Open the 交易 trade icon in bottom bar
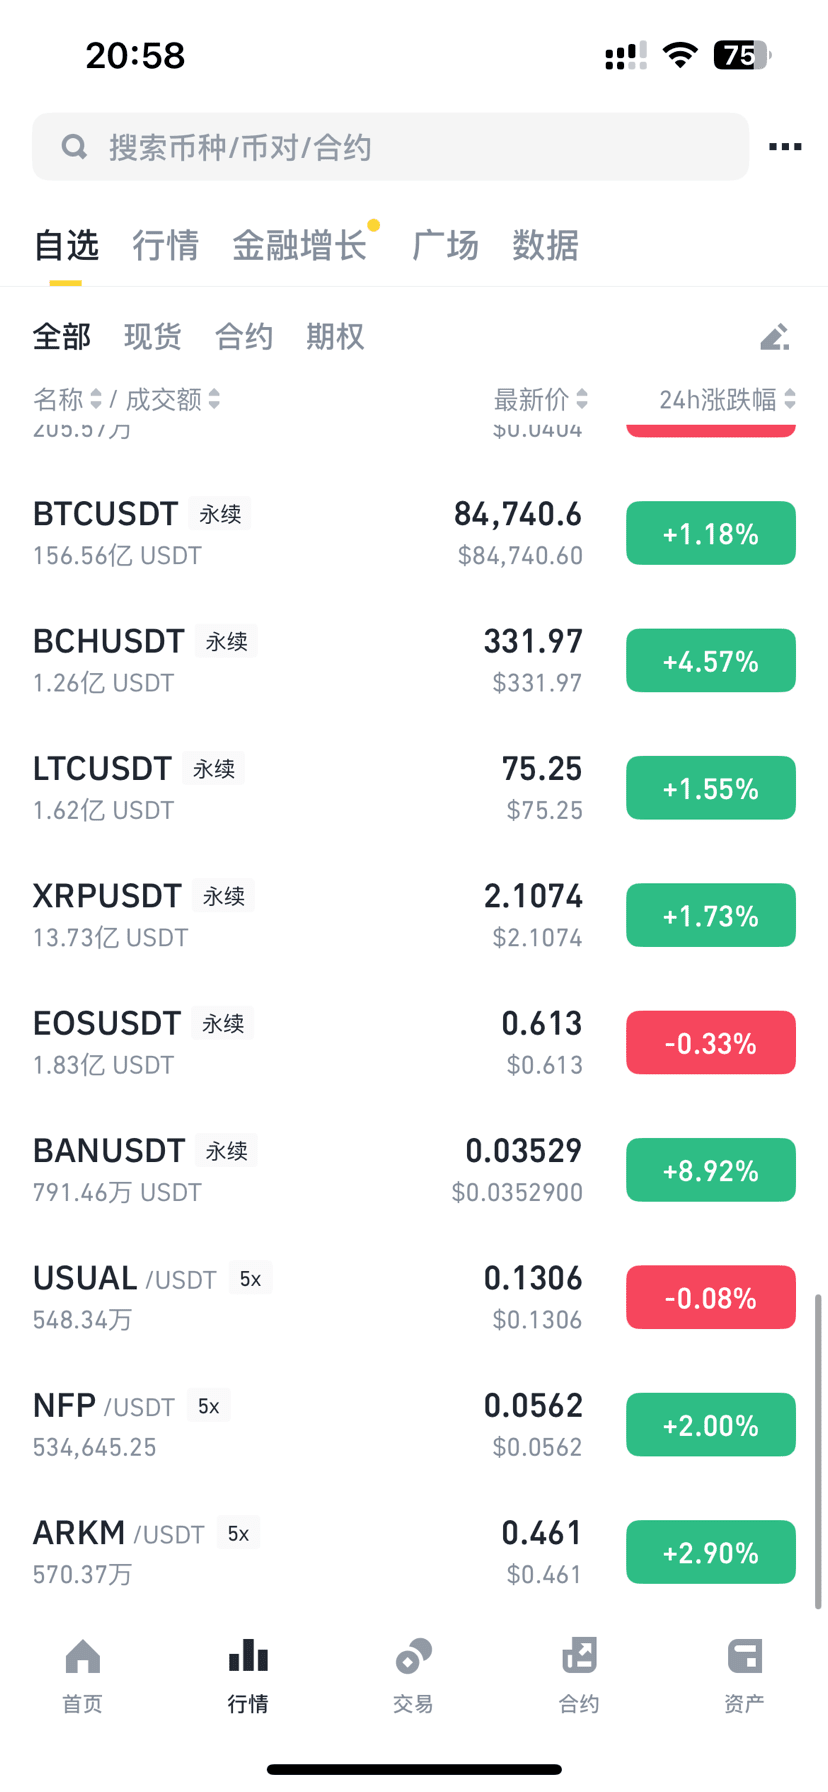The height and width of the screenshot is (1792, 828). [x=413, y=1657]
